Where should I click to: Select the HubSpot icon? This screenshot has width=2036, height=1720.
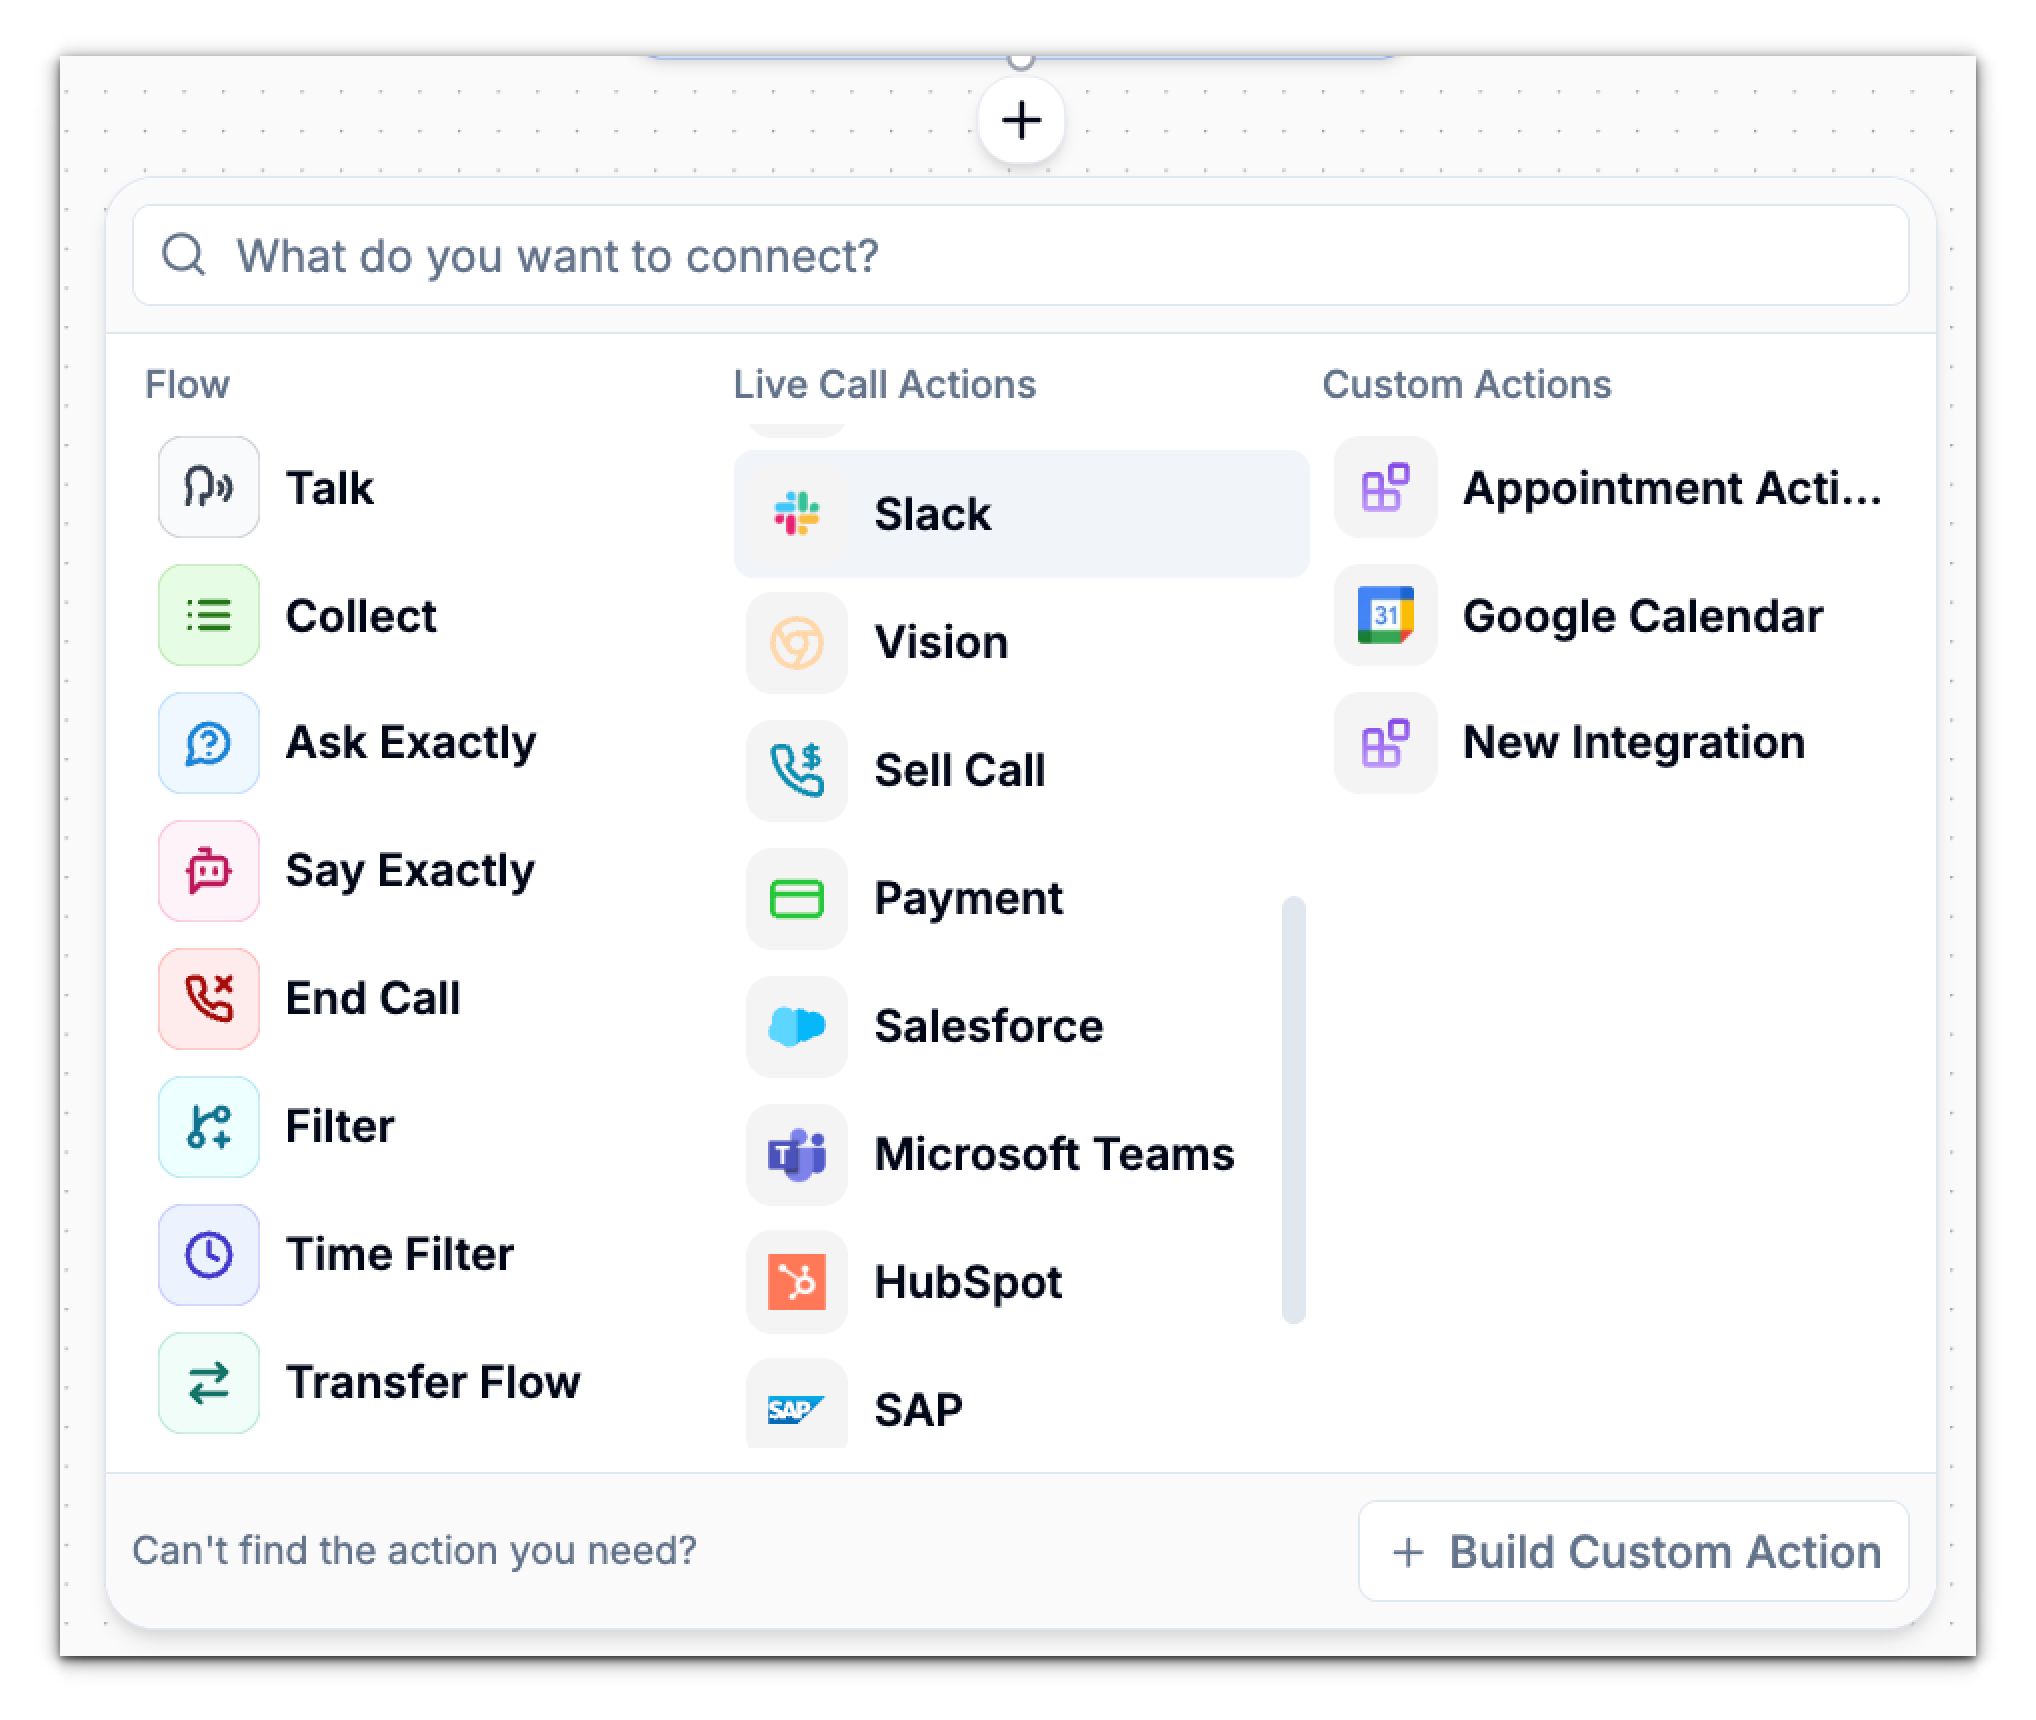click(x=797, y=1282)
